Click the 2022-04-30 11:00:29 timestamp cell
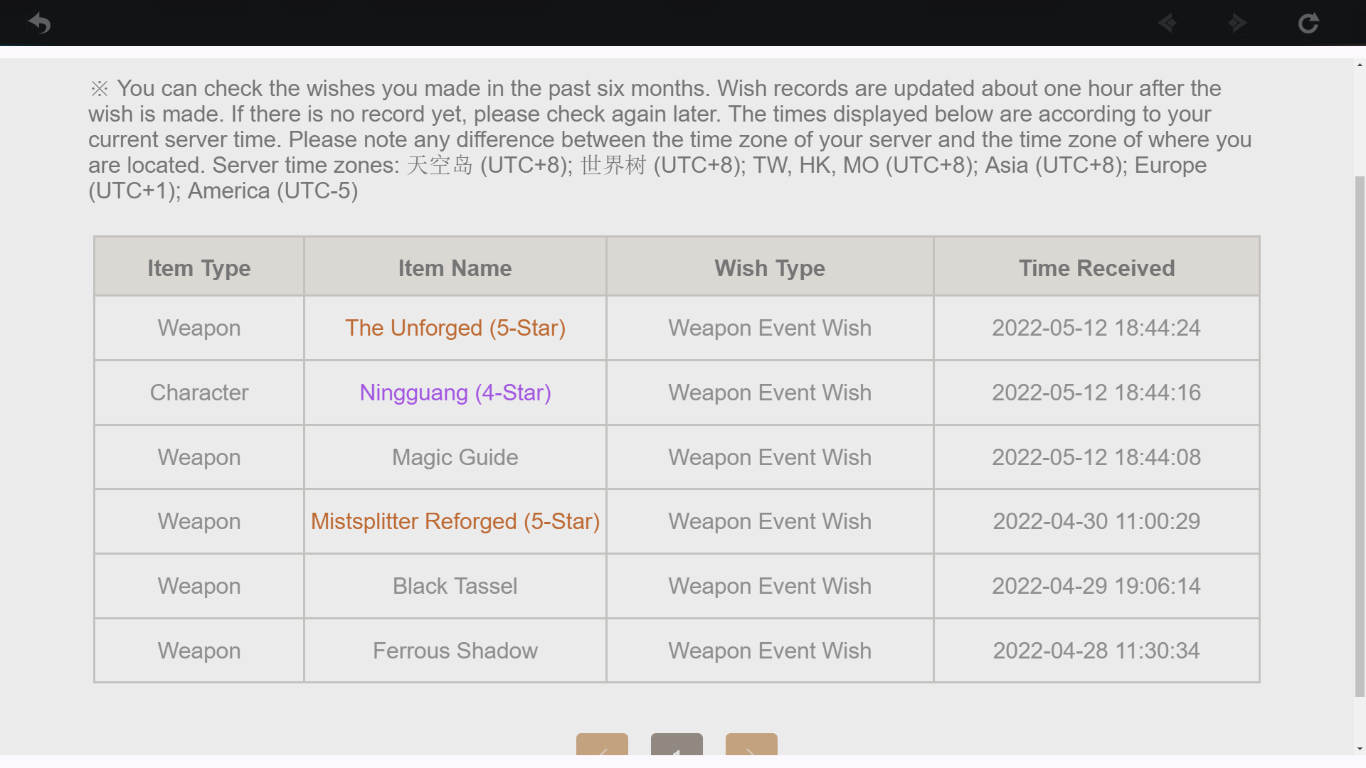This screenshot has height=768, width=1366. tap(1097, 522)
